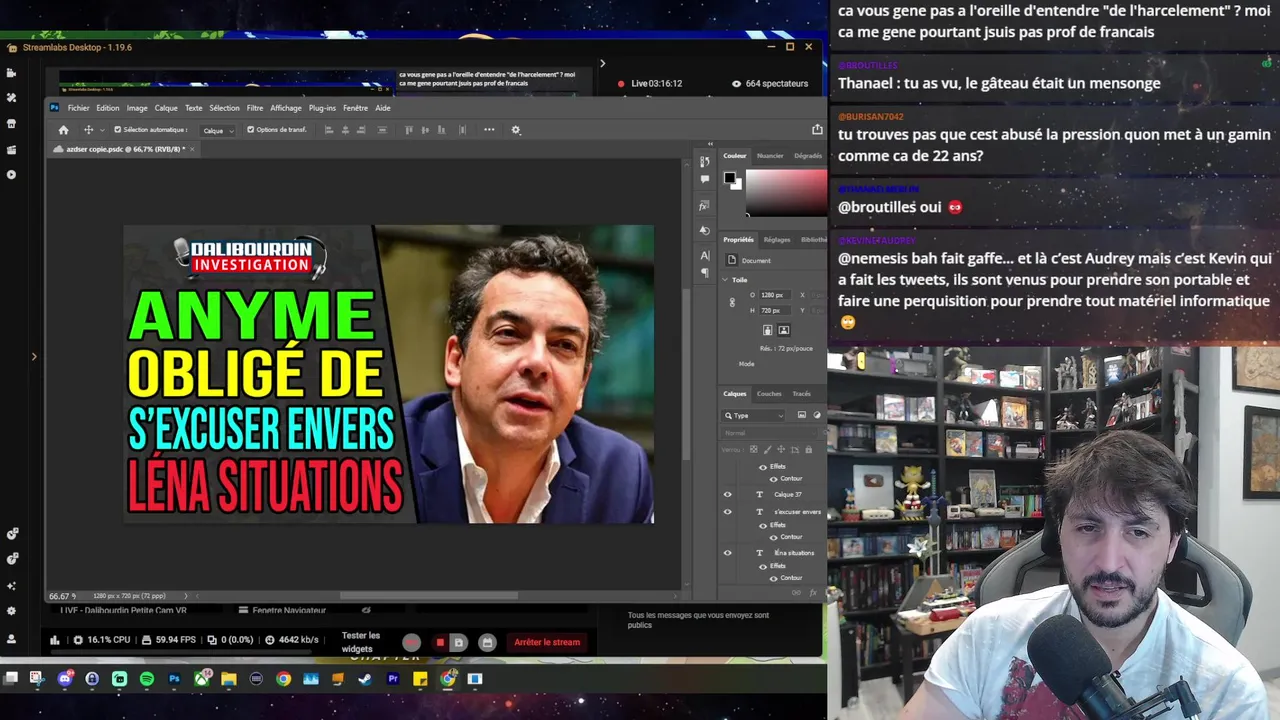Hide the léna situations layer
This screenshot has height=720, width=1280.
coord(727,553)
